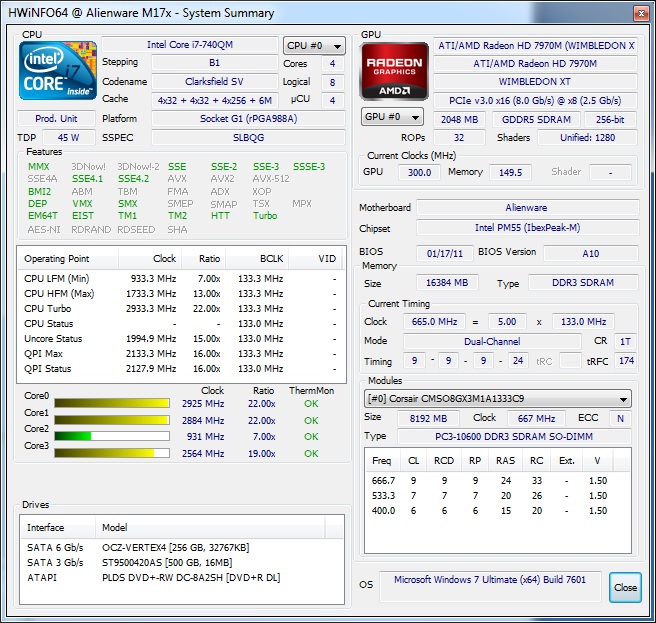Click the GPU memory clock 149.5 field
This screenshot has height=623, width=656.
(x=510, y=172)
